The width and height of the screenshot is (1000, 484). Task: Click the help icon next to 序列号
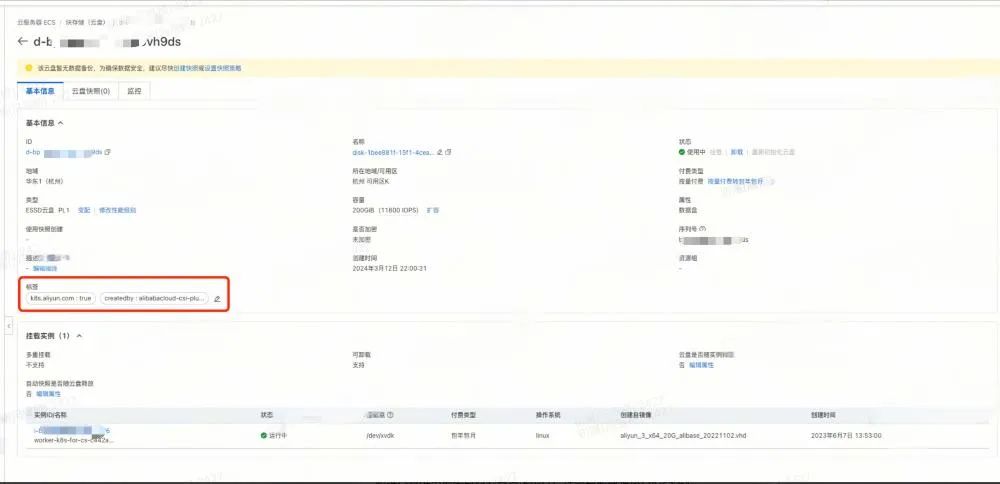(x=703, y=228)
